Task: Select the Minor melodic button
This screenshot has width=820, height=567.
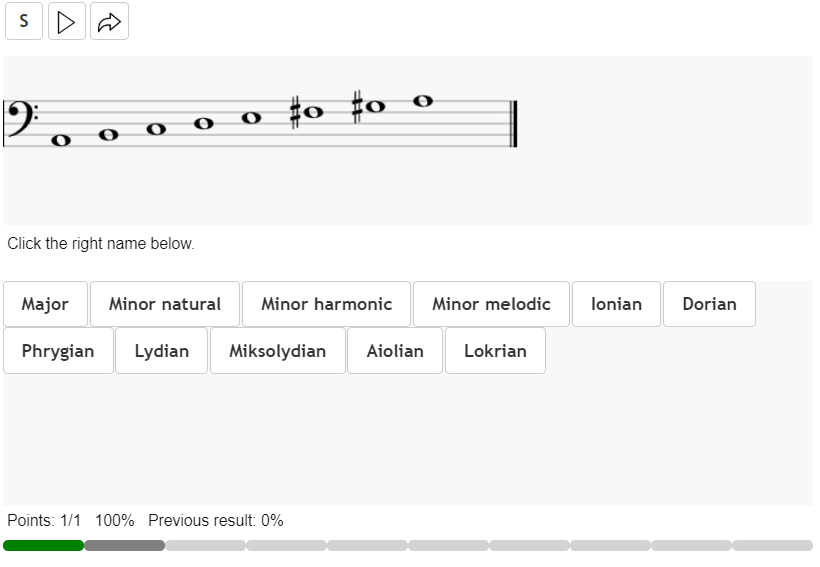Action: pyautogui.click(x=491, y=304)
